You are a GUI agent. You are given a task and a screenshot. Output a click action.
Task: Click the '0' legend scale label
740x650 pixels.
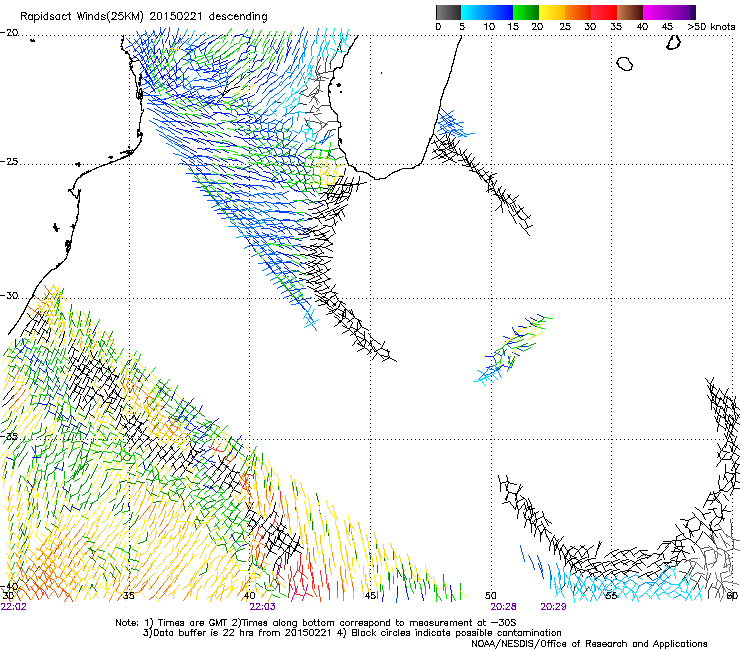438,27
